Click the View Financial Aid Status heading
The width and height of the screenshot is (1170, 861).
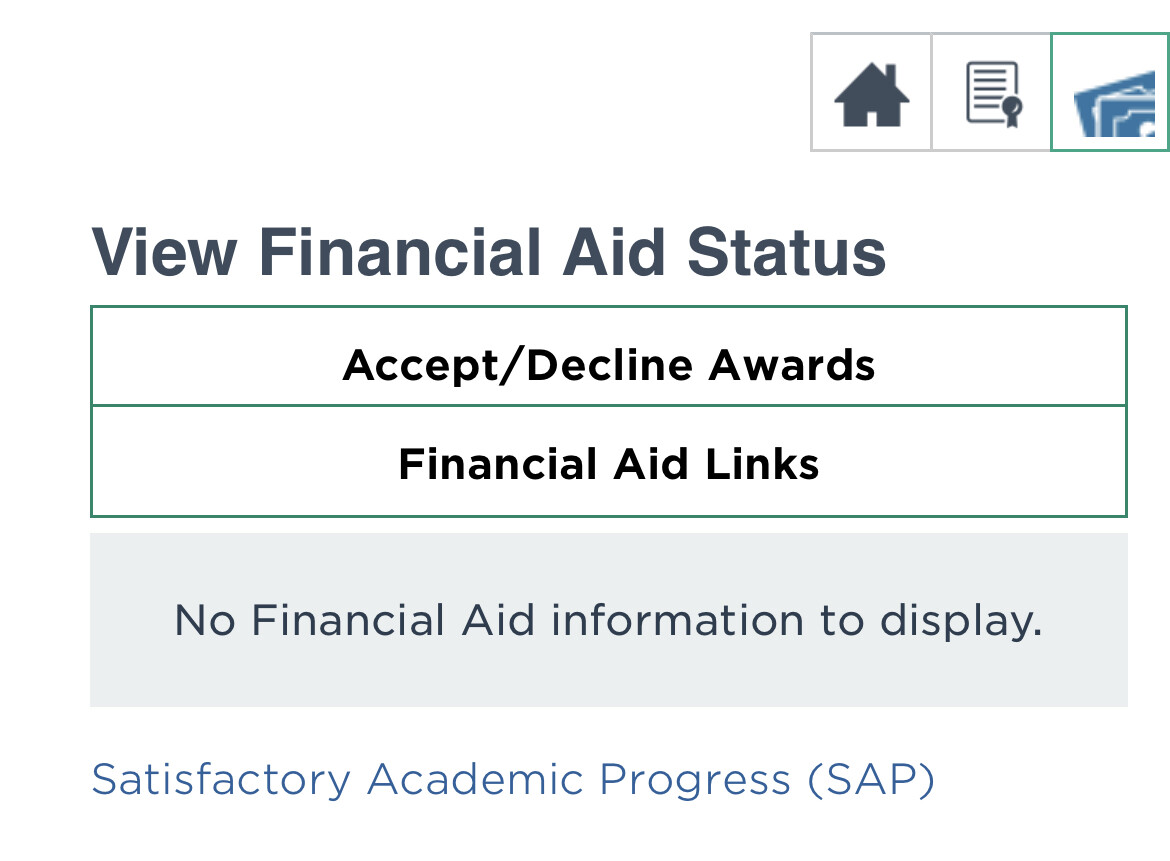[x=488, y=252]
